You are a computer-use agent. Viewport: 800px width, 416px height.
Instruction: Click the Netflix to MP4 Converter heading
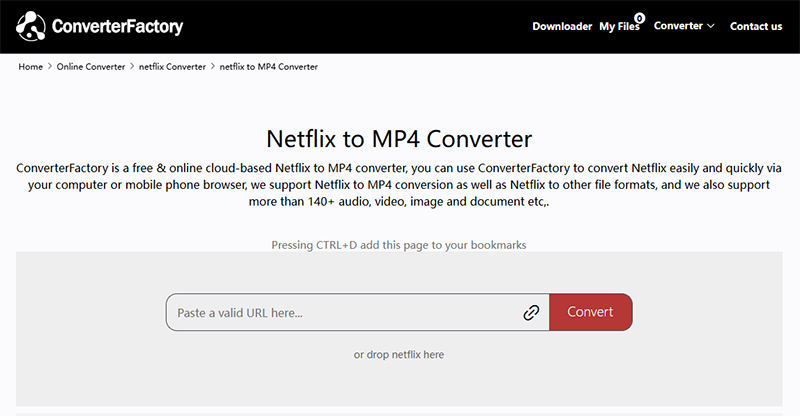coord(399,139)
